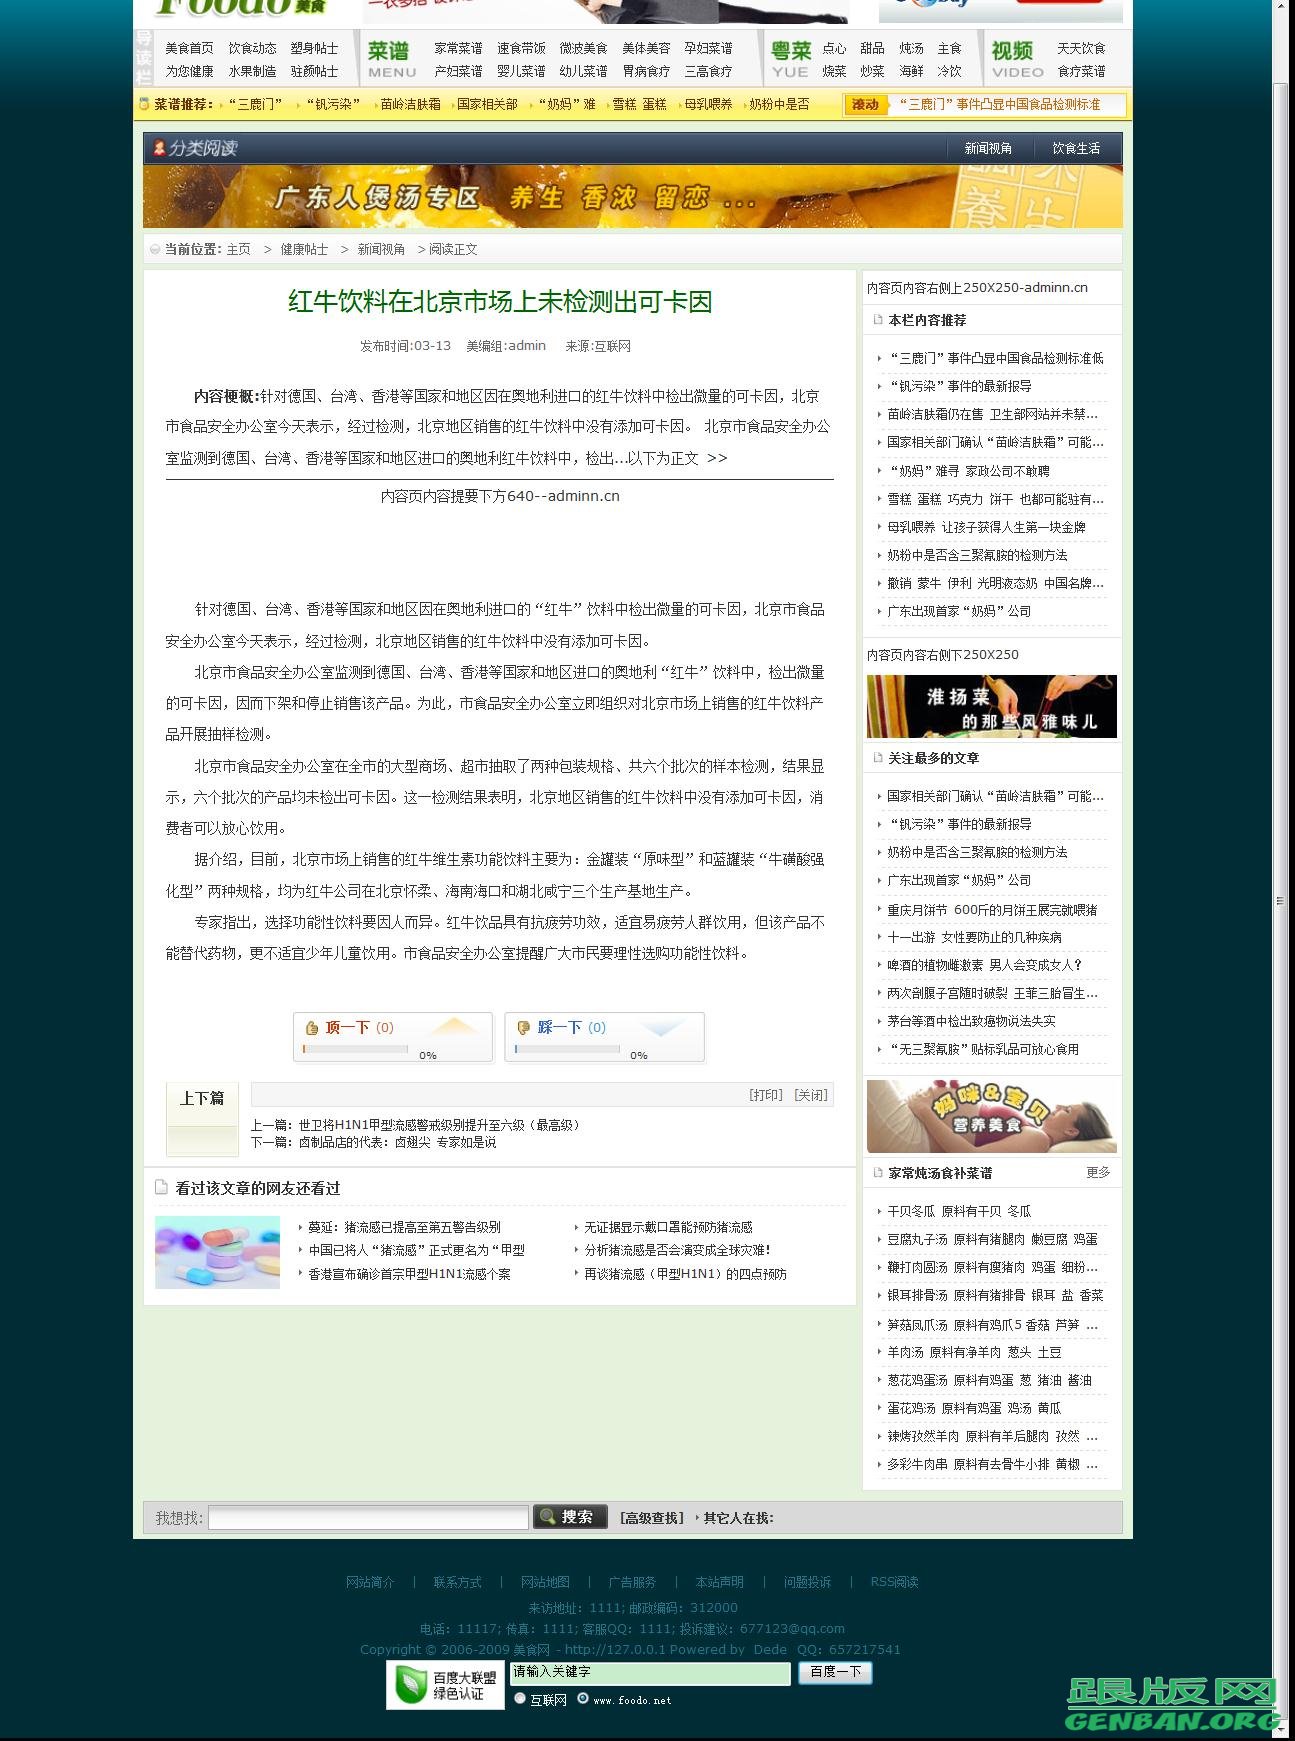Viewport: 1295px width, 1741px height.
Task: Click the thumbs-up 顶一下 icon
Action: (312, 1027)
